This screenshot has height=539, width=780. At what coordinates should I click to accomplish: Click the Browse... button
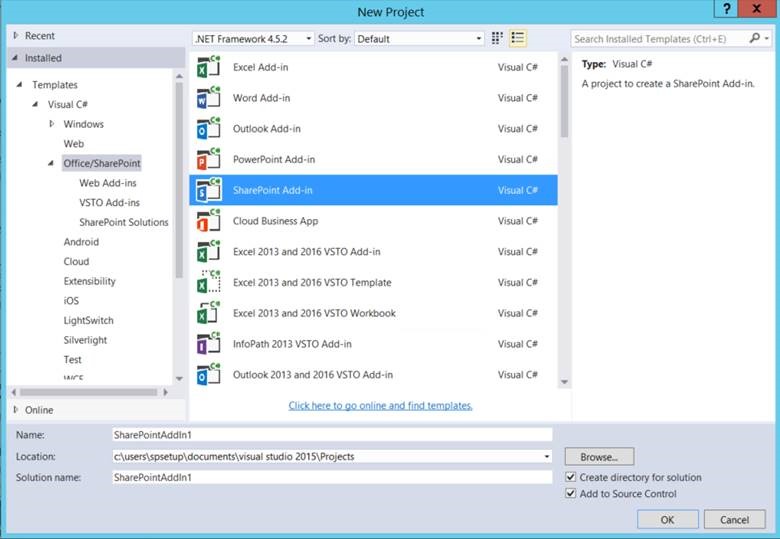coord(599,456)
